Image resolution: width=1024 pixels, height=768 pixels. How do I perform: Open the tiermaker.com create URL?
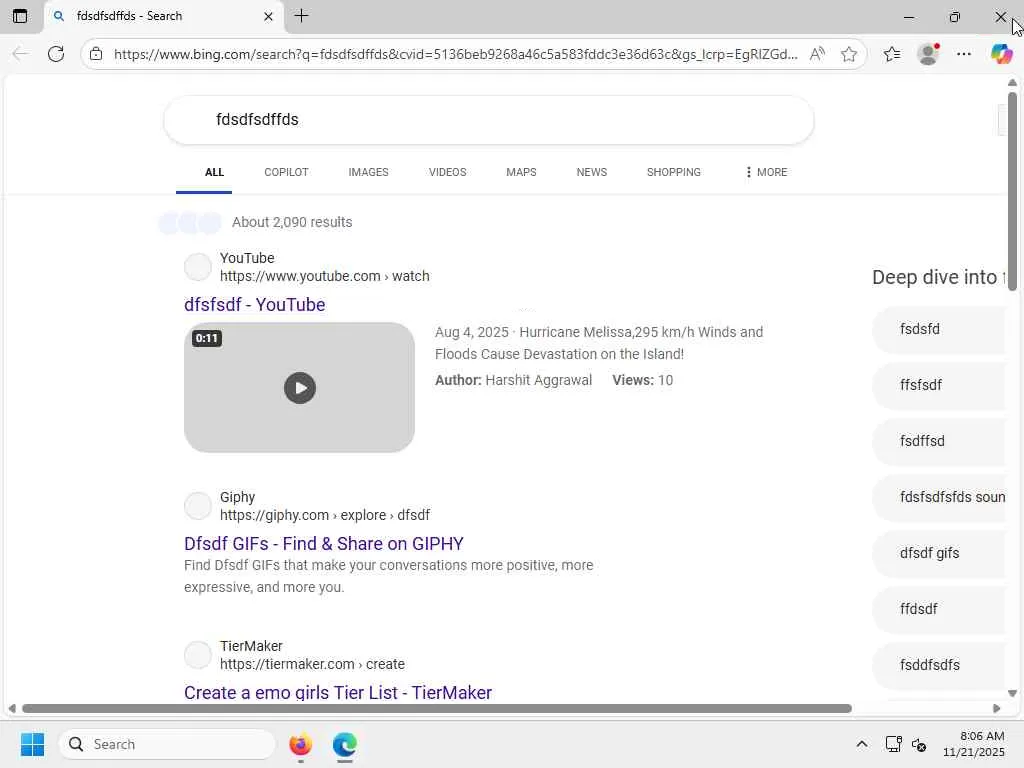[312, 664]
